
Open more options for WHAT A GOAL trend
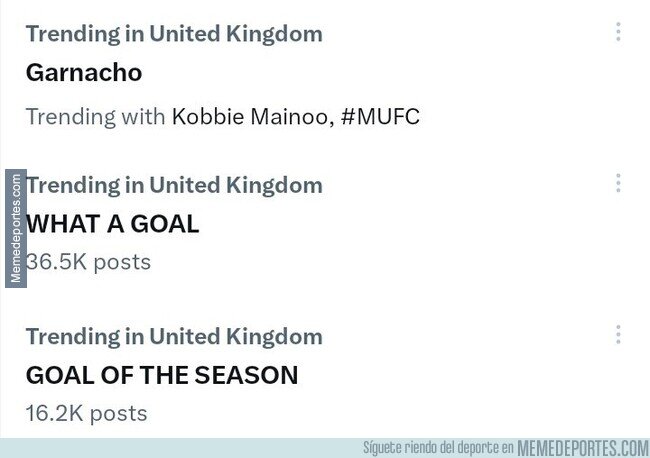tap(618, 183)
